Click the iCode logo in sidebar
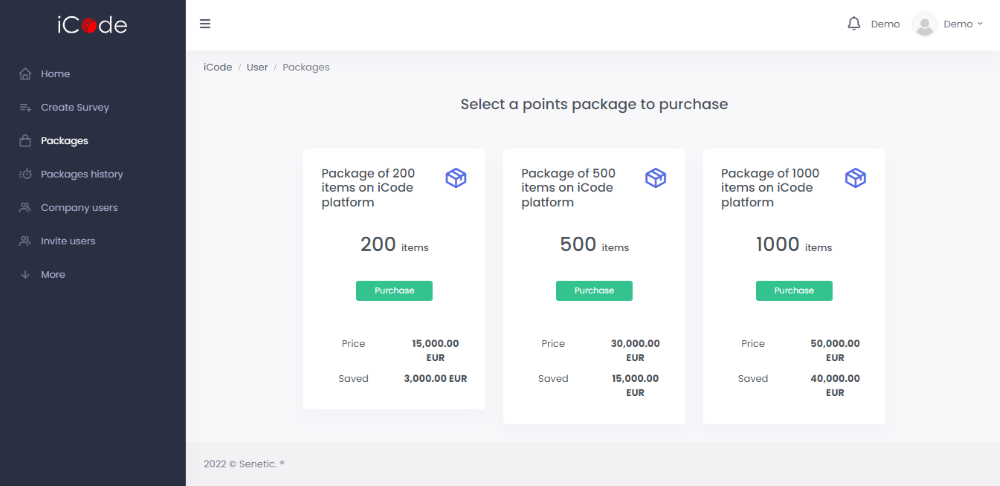This screenshot has width=1000, height=486. click(92, 25)
